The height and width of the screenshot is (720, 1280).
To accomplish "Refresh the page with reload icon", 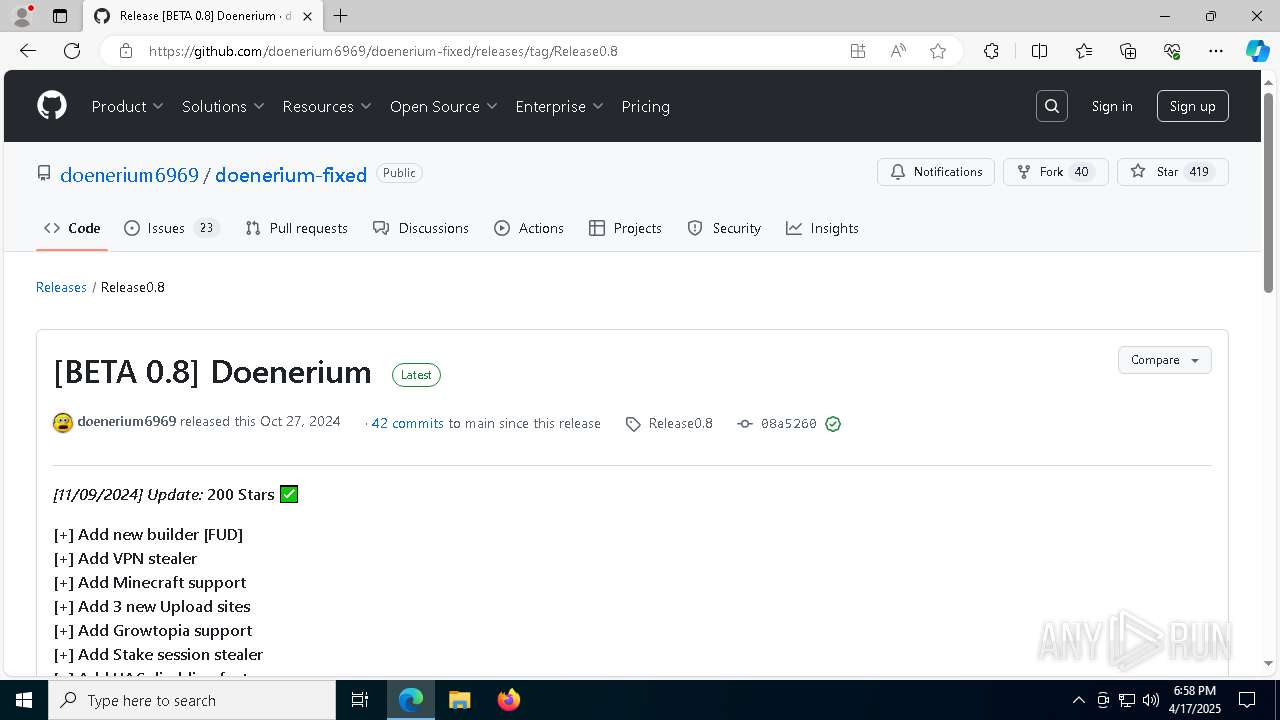I will (72, 51).
